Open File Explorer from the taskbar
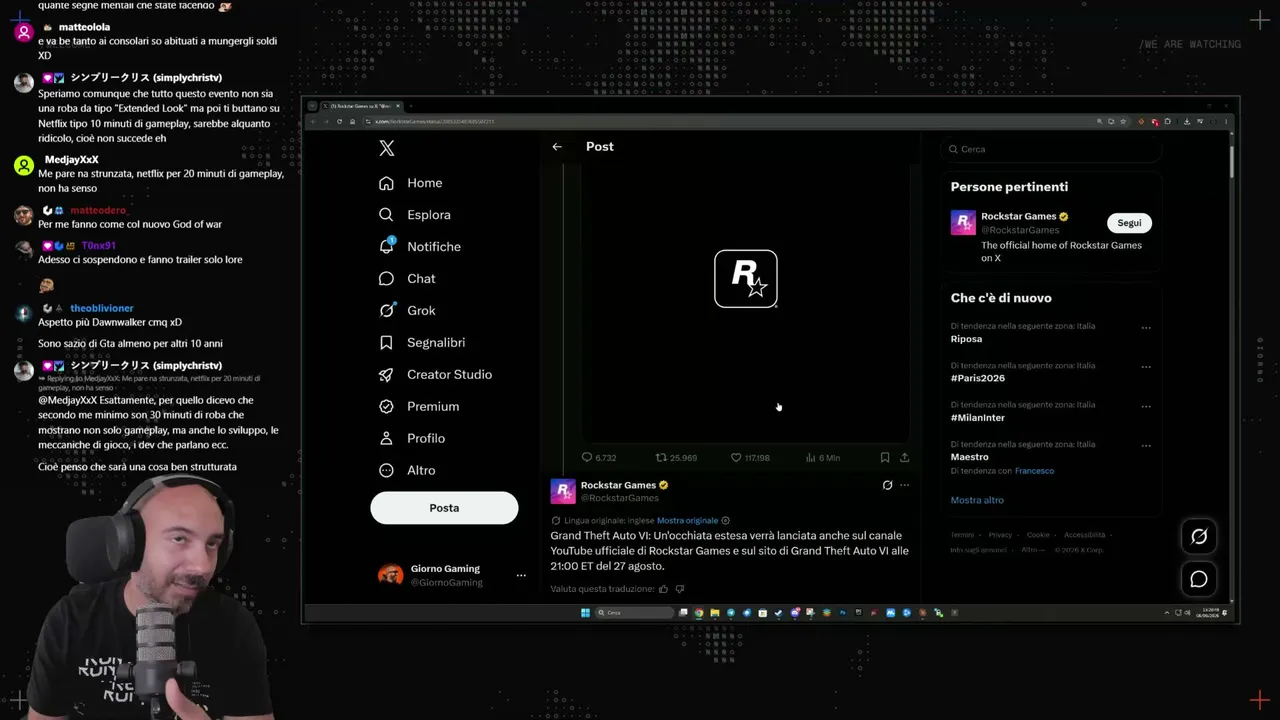 click(714, 613)
